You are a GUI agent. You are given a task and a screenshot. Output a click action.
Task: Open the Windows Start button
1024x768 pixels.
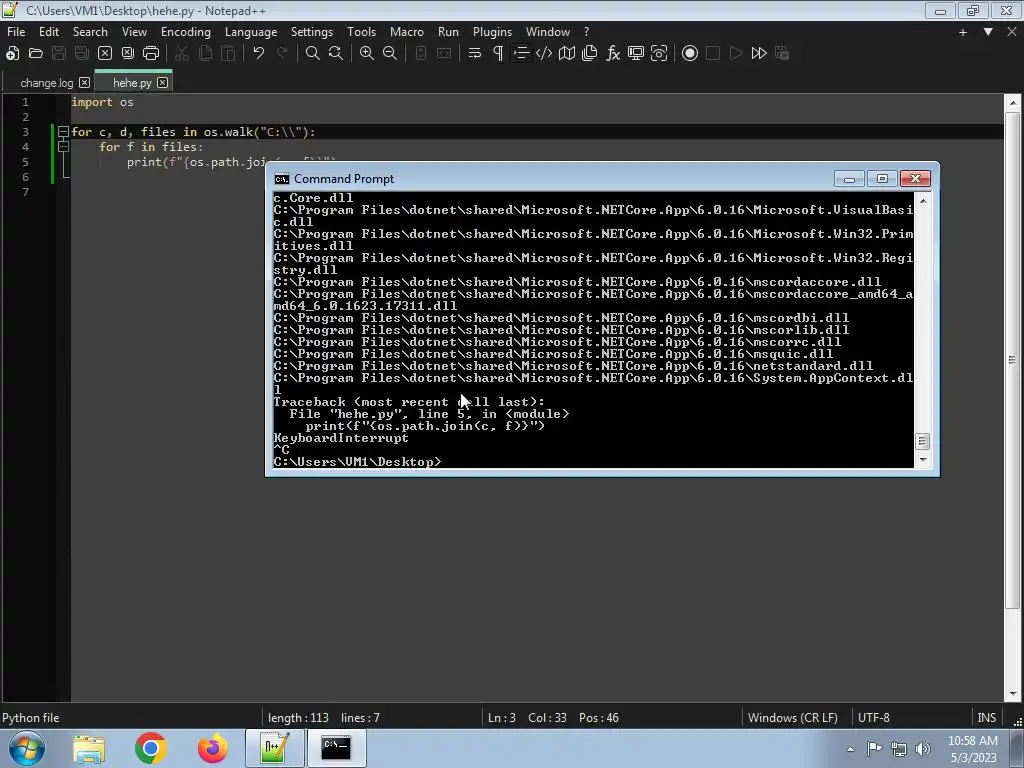click(27, 748)
